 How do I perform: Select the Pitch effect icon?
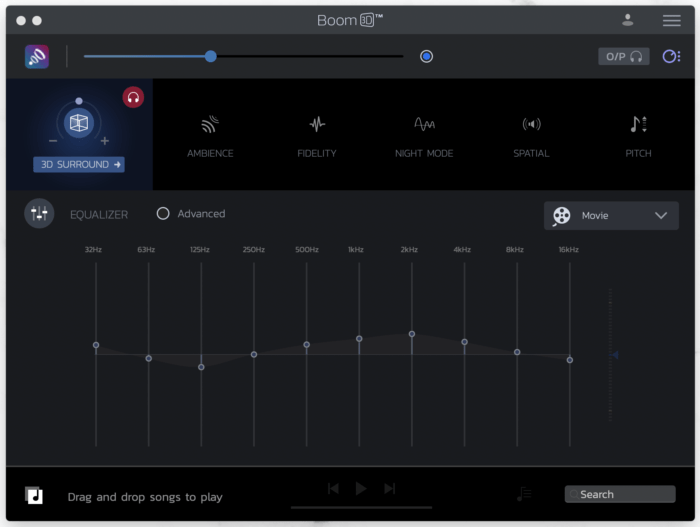click(x=638, y=125)
